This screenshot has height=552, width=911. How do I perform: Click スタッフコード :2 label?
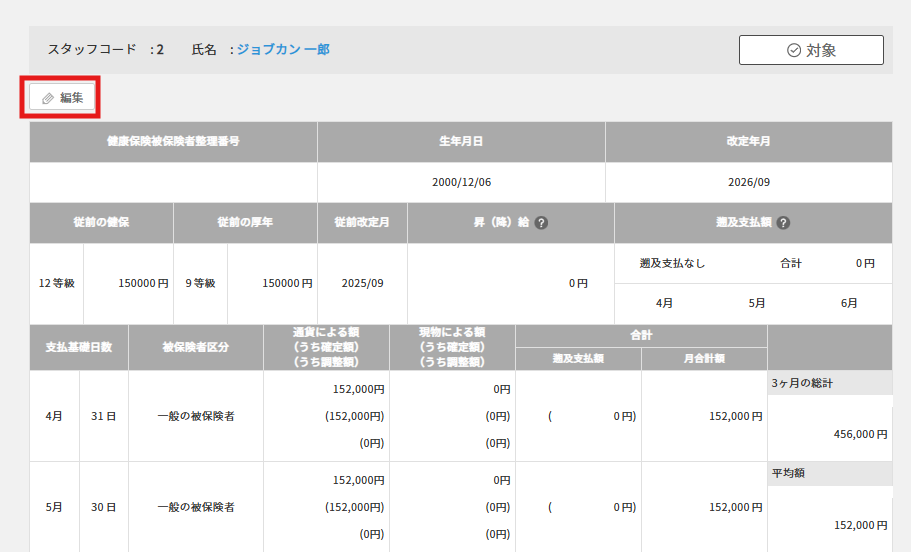click(106, 49)
